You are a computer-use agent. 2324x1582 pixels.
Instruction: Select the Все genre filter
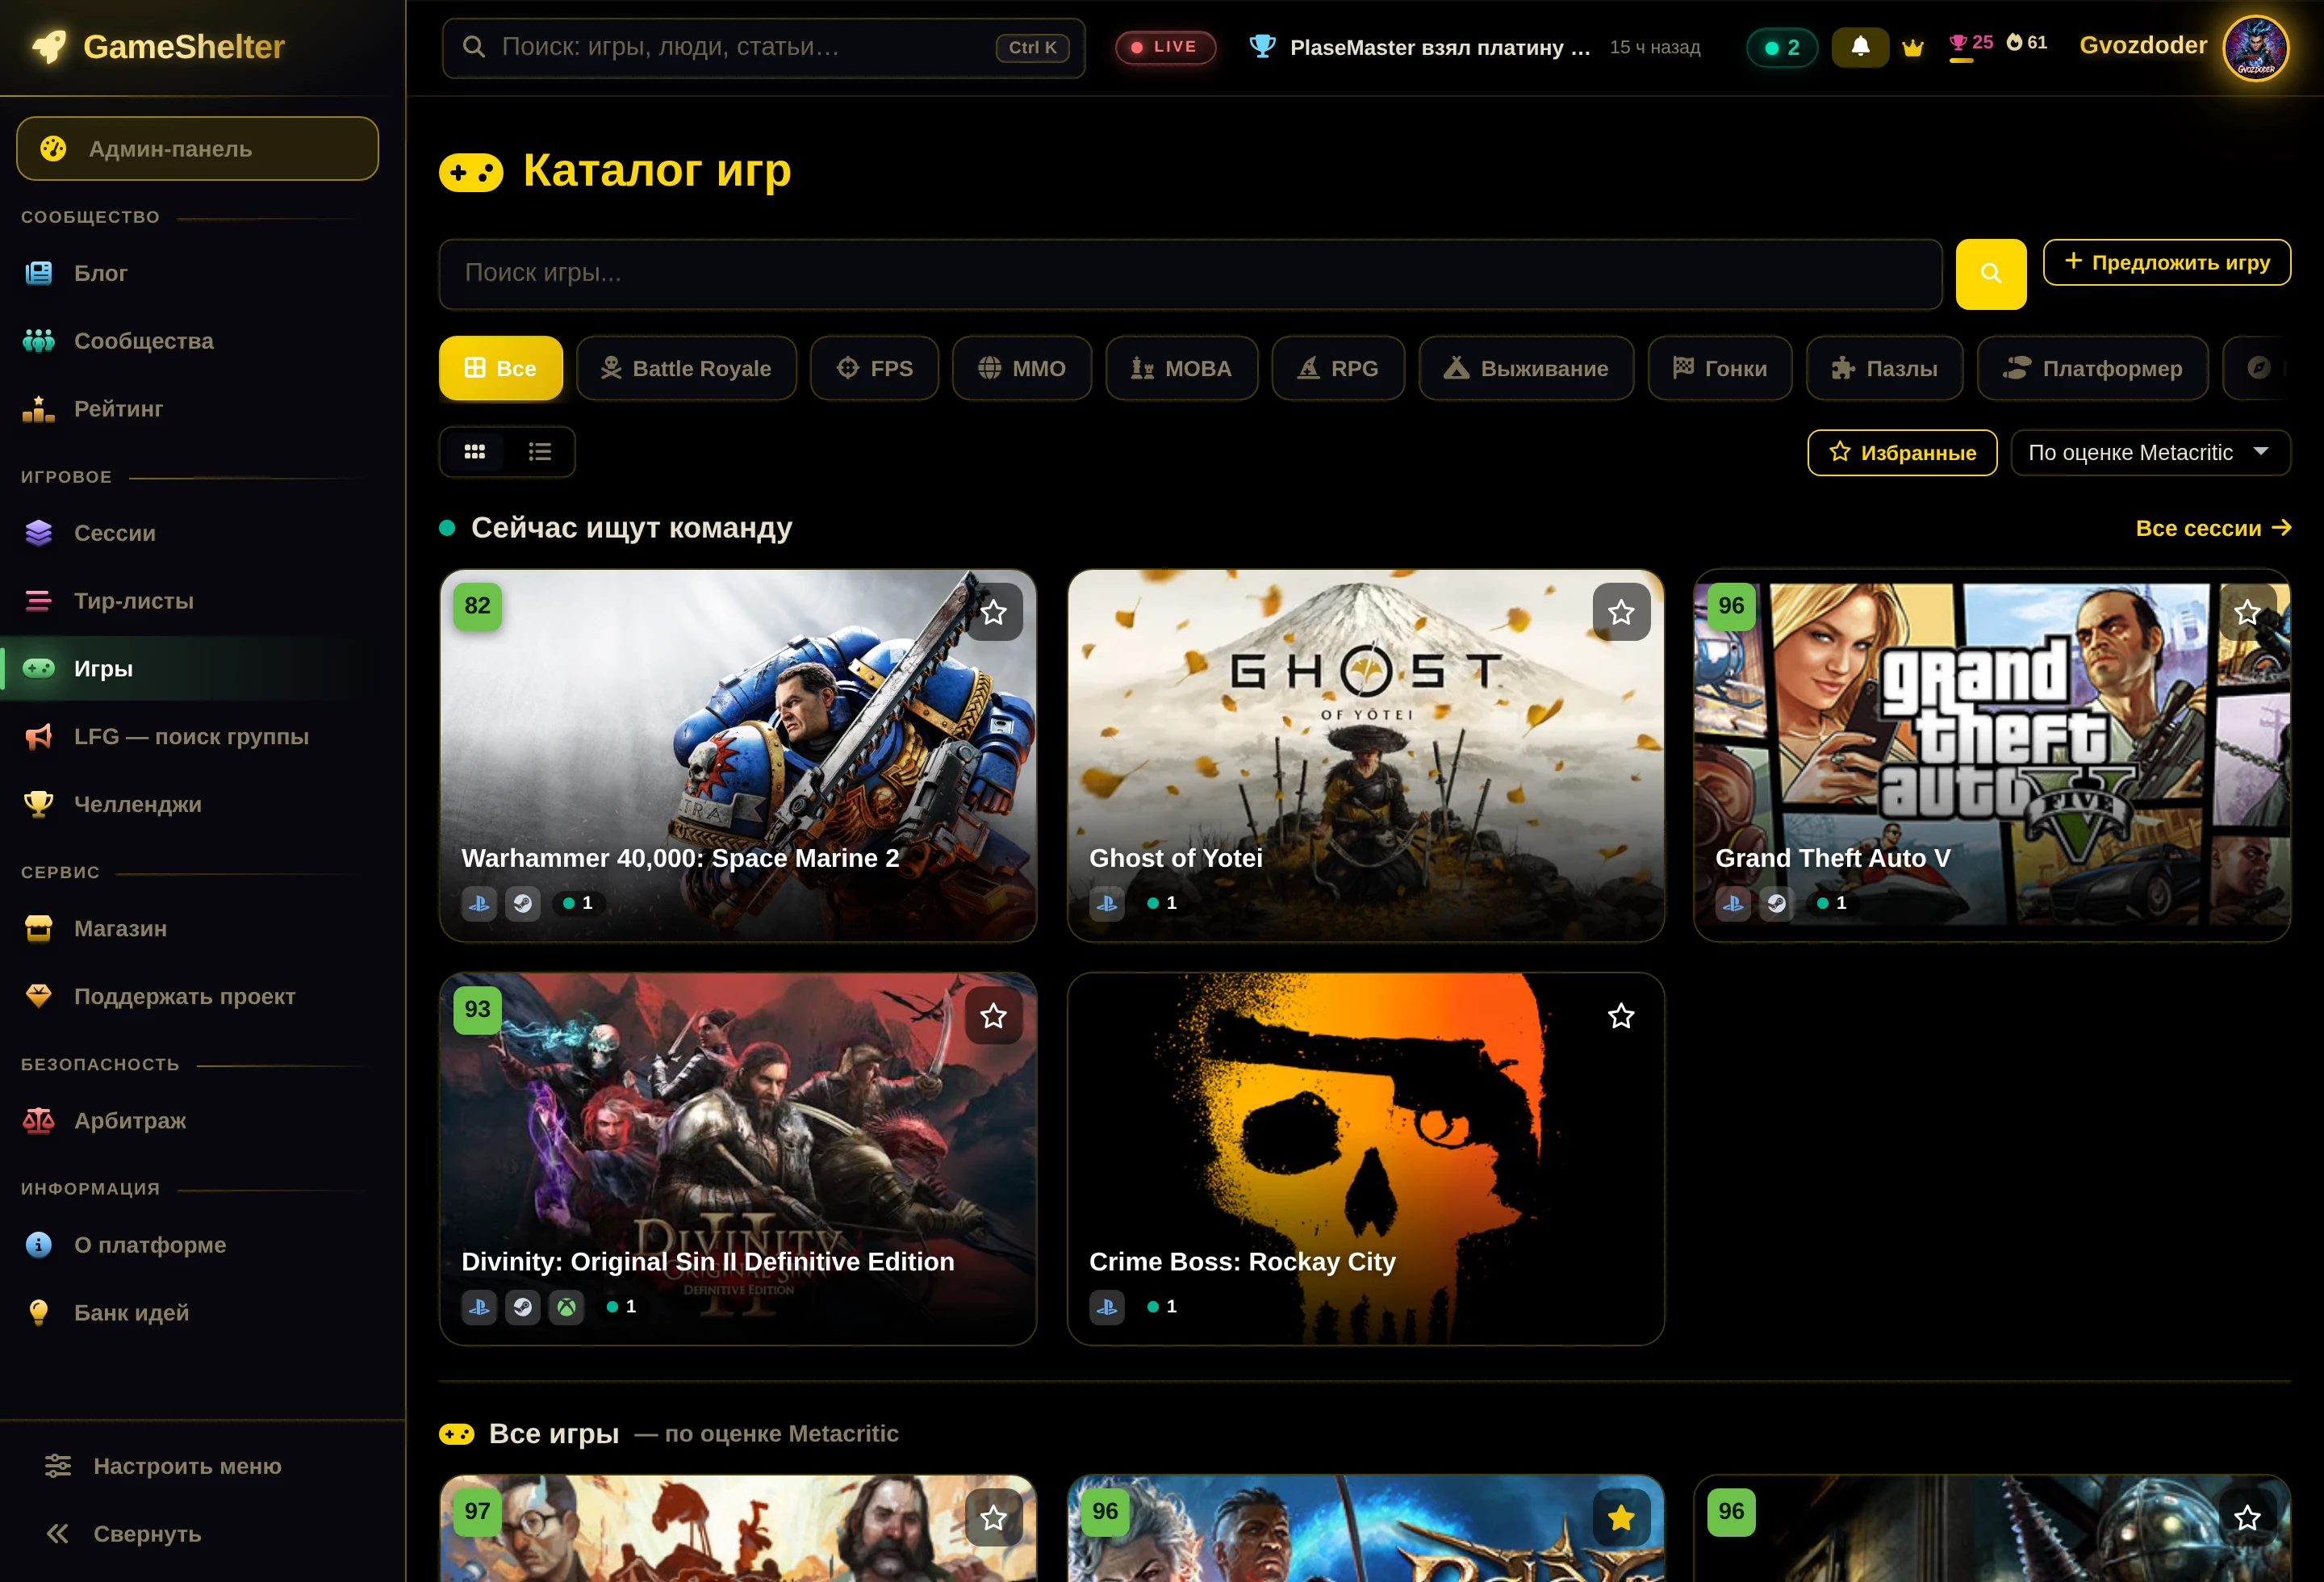coord(500,368)
